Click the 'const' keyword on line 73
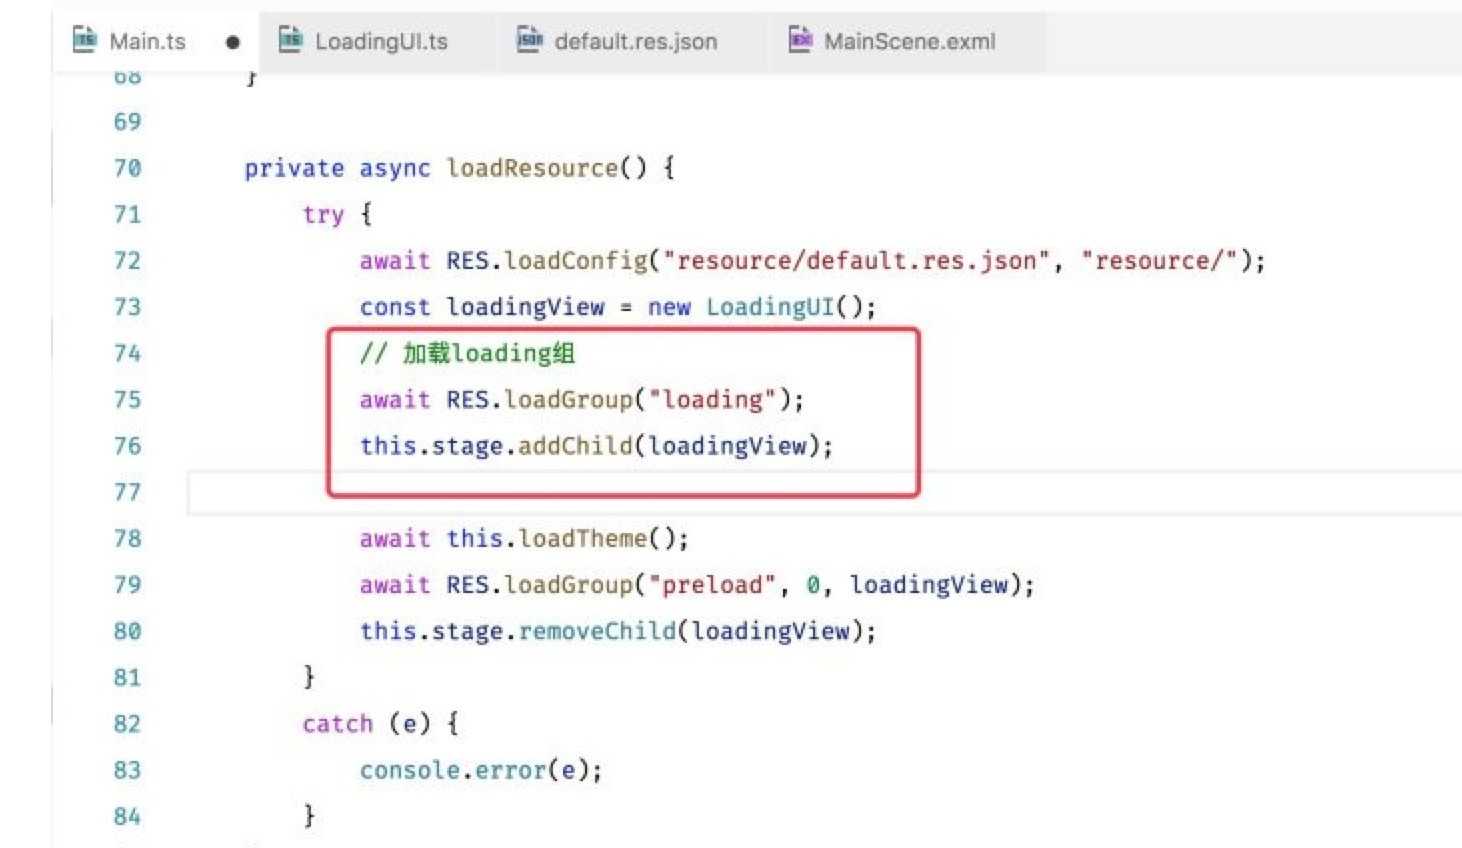 pos(395,307)
